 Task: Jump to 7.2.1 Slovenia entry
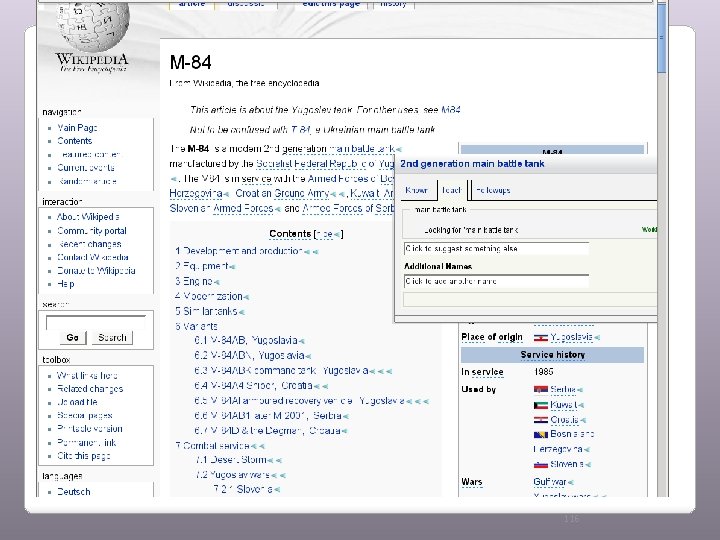243,489
